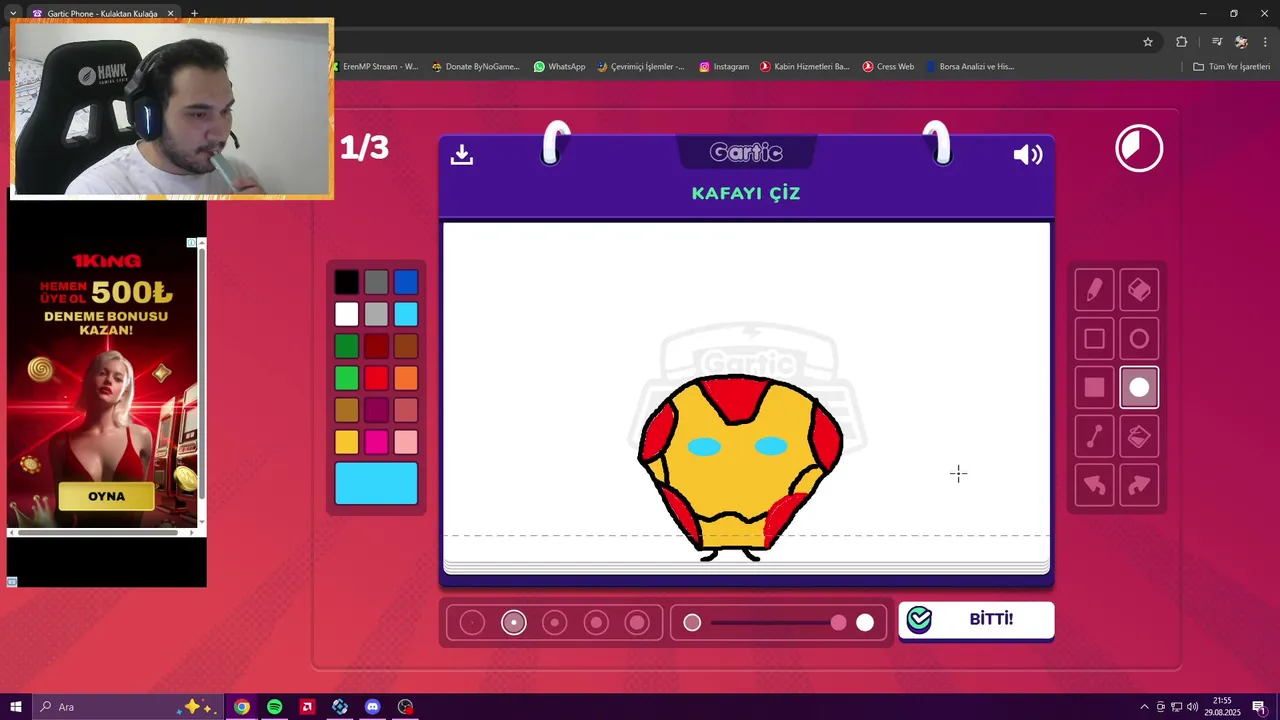This screenshot has width=1280, height=720.
Task: Select the eraser tool
Action: tap(1139, 290)
